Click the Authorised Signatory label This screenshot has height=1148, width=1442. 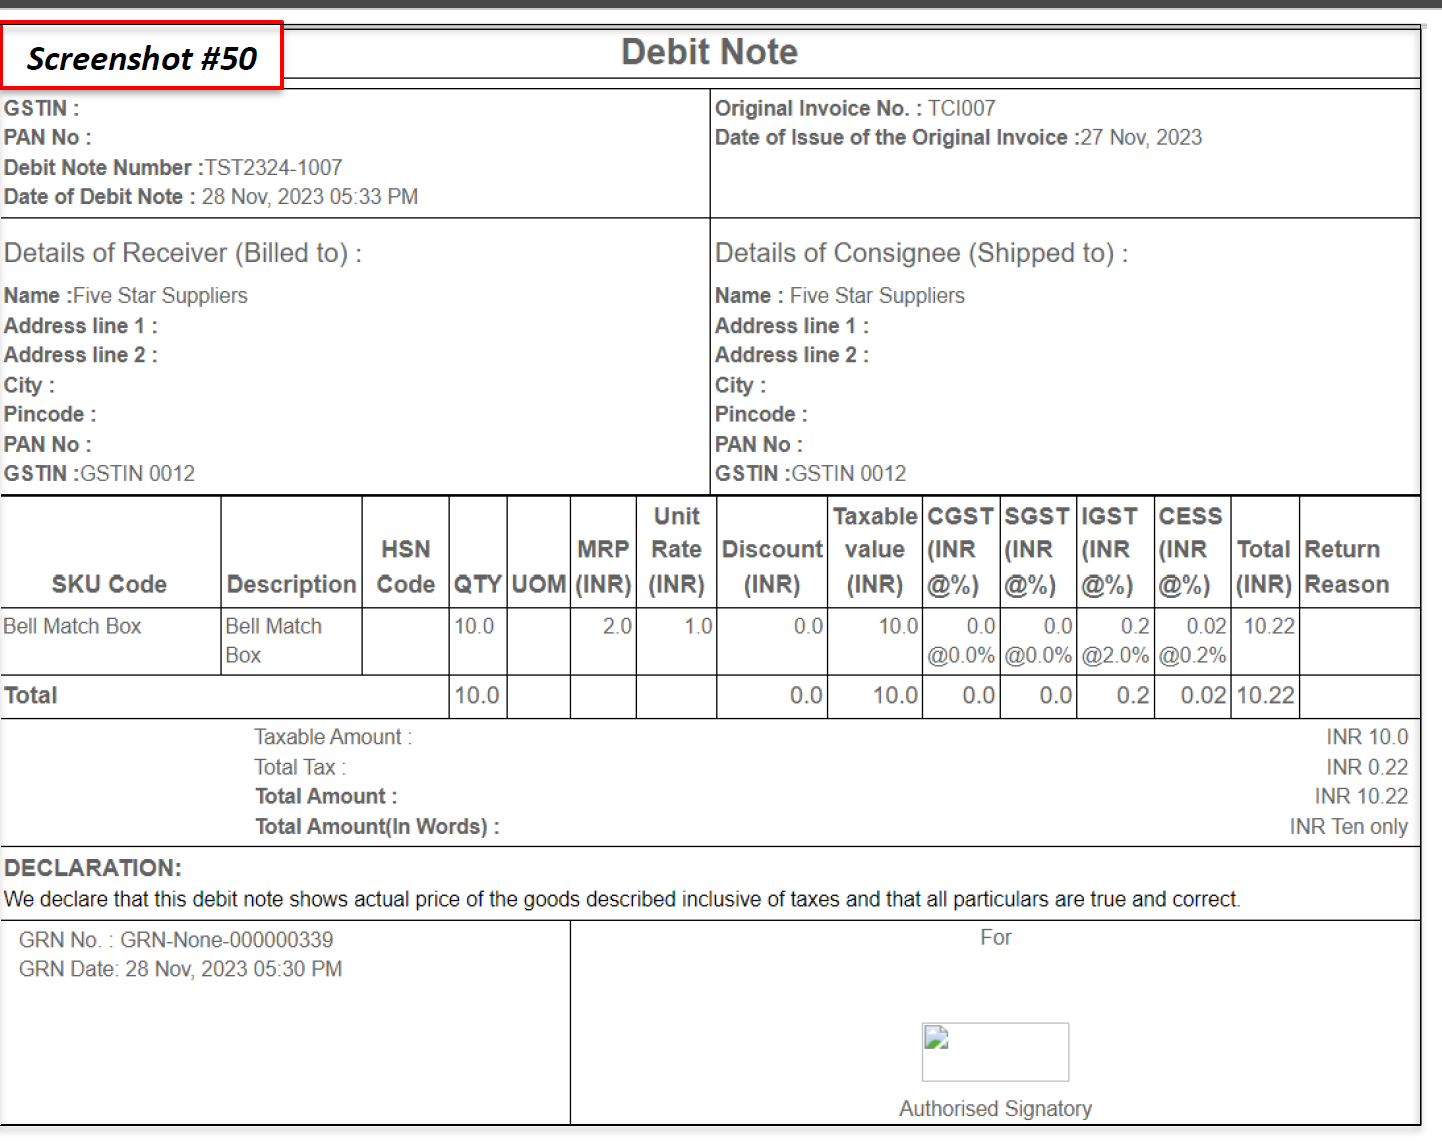coord(995,1109)
